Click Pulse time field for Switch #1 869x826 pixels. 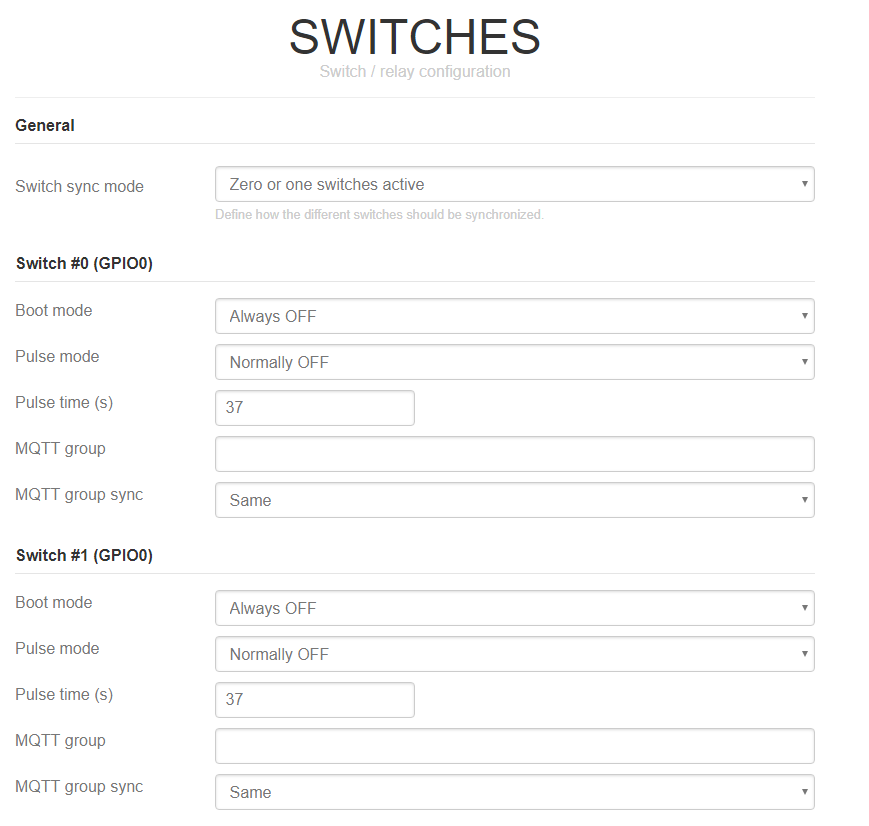click(315, 700)
